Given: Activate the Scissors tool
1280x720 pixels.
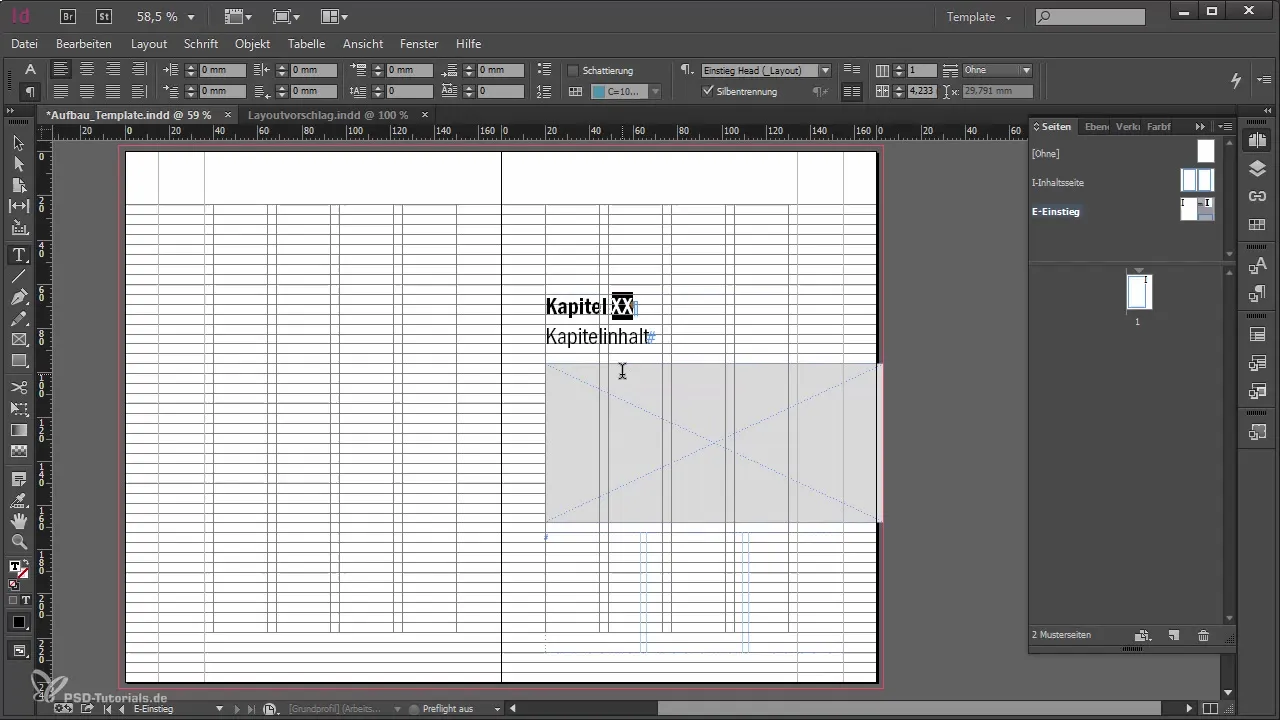Looking at the screenshot, I should [19, 387].
